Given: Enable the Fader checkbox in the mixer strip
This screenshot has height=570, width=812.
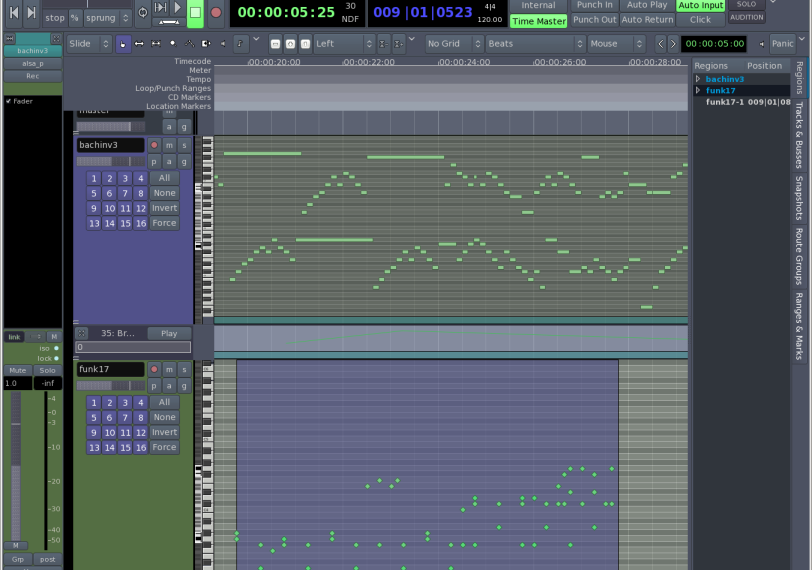Looking at the screenshot, I should click(x=8, y=101).
